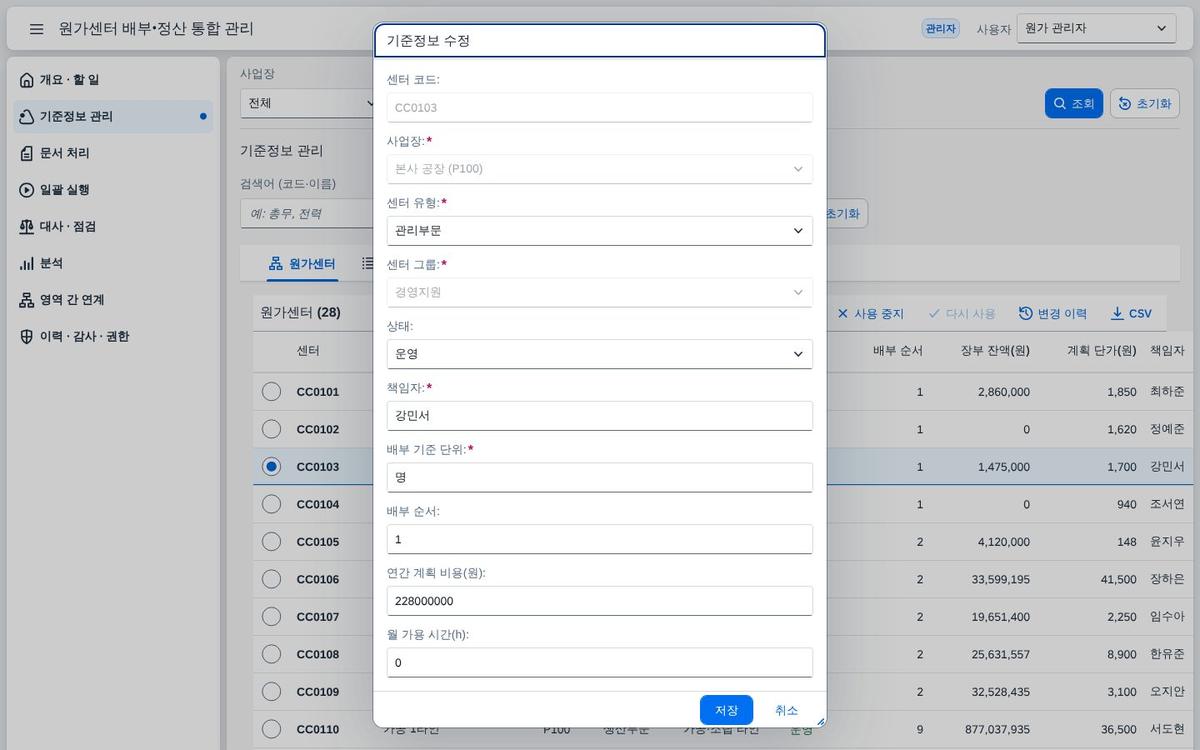Viewport: 1200px width, 750px height.
Task: Click the icon beside 기준정보 관리
Action: (27, 117)
